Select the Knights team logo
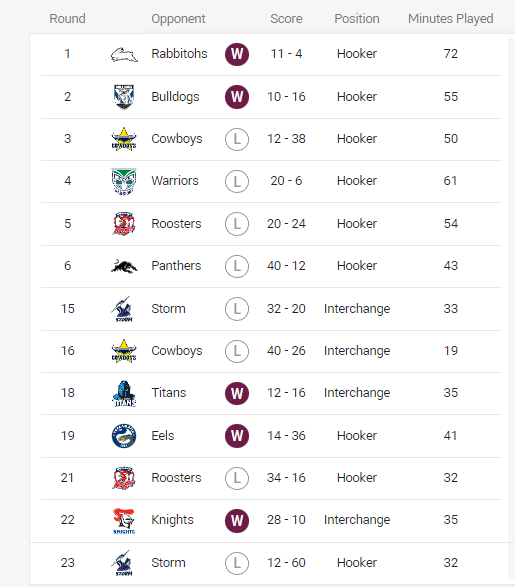515x587 pixels. click(124, 521)
